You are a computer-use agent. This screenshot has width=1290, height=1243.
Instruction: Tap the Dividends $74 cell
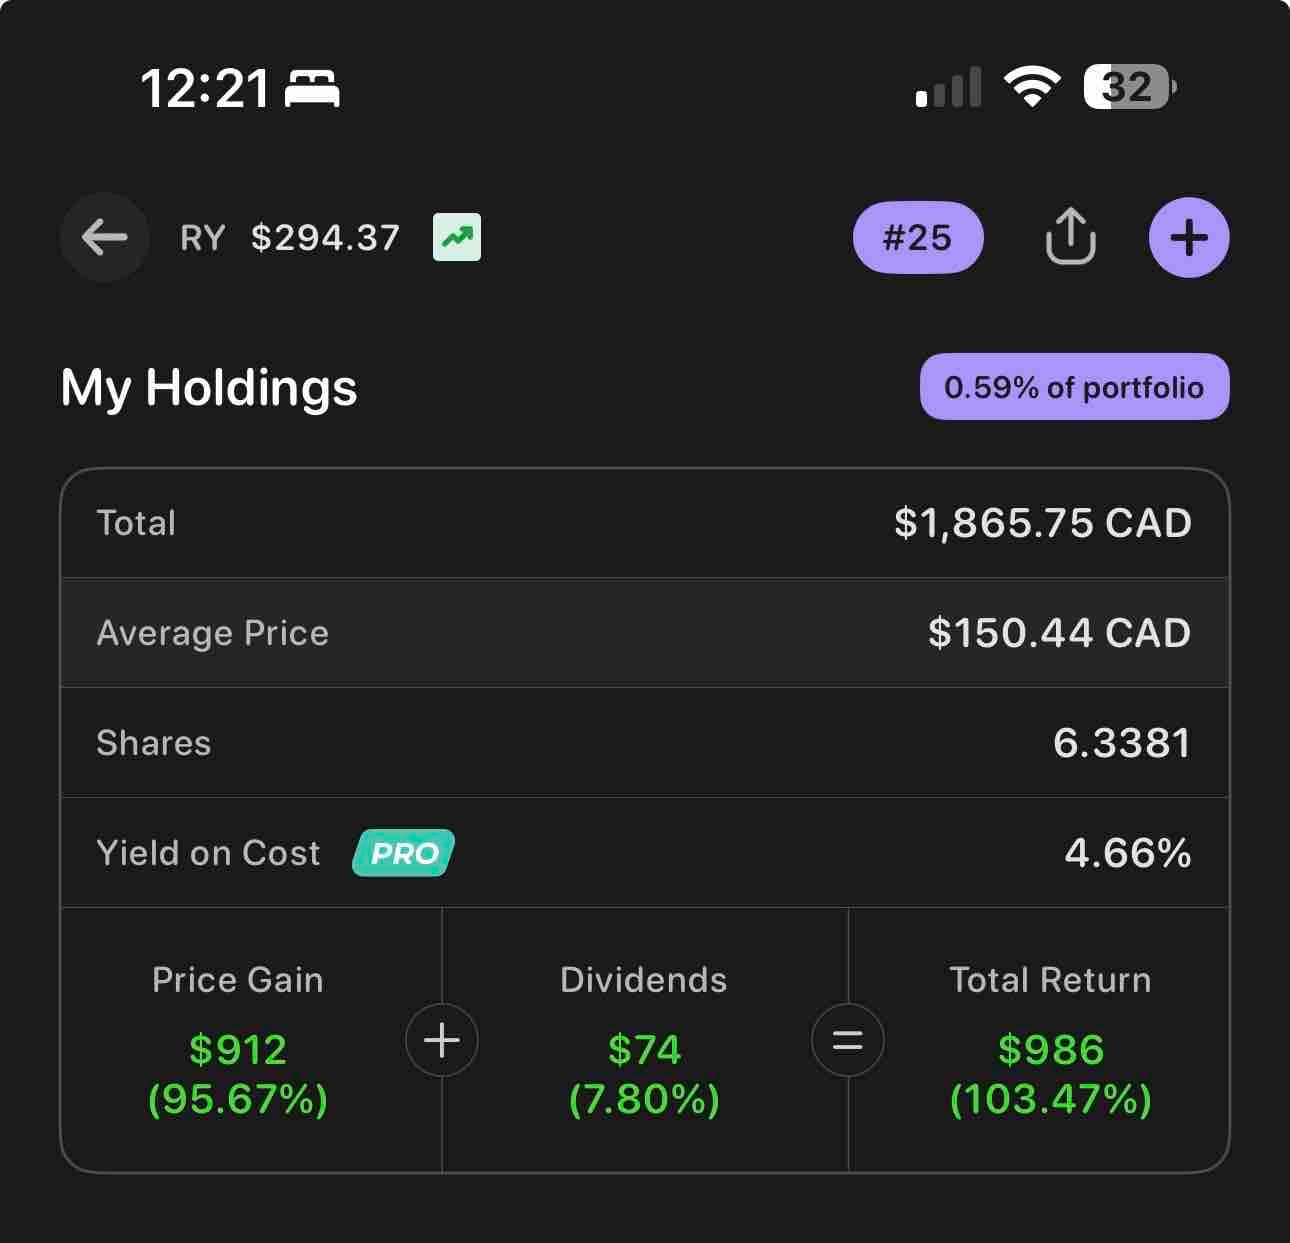point(644,1040)
